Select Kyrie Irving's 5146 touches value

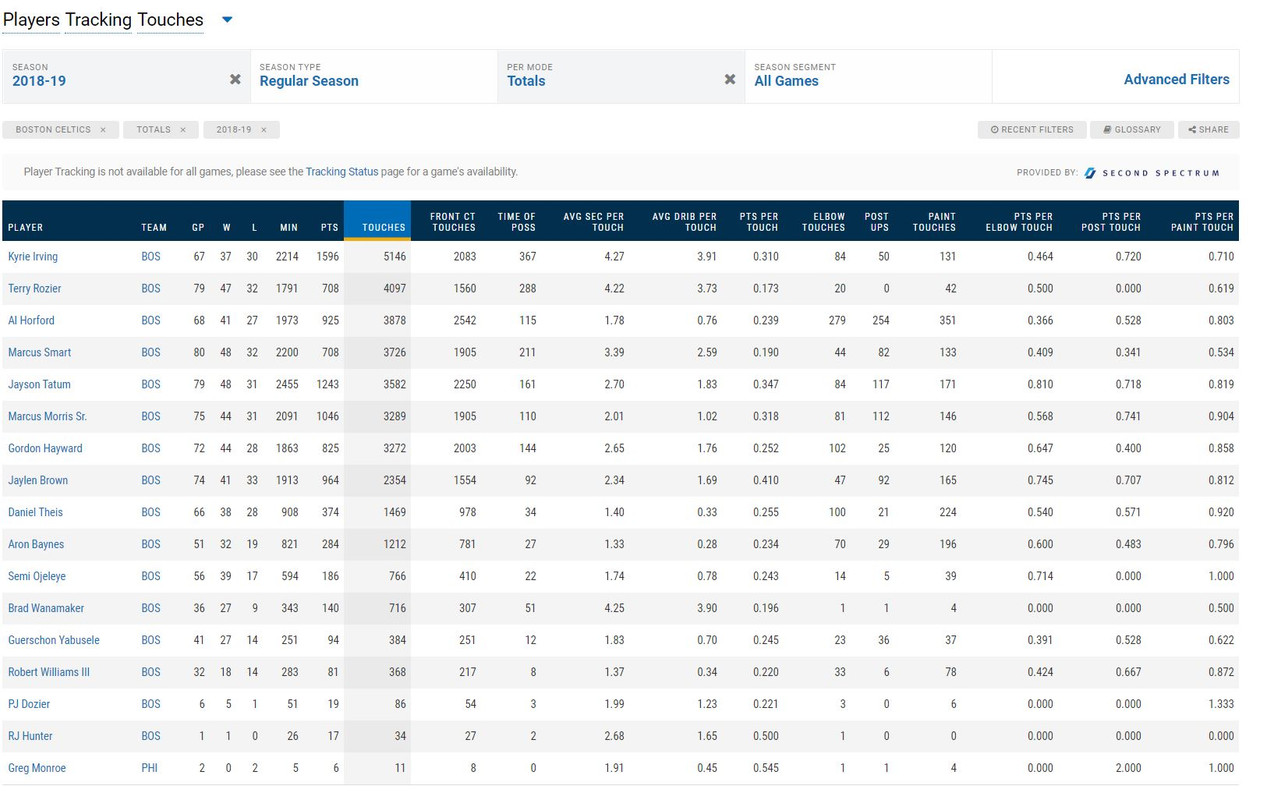(x=394, y=257)
